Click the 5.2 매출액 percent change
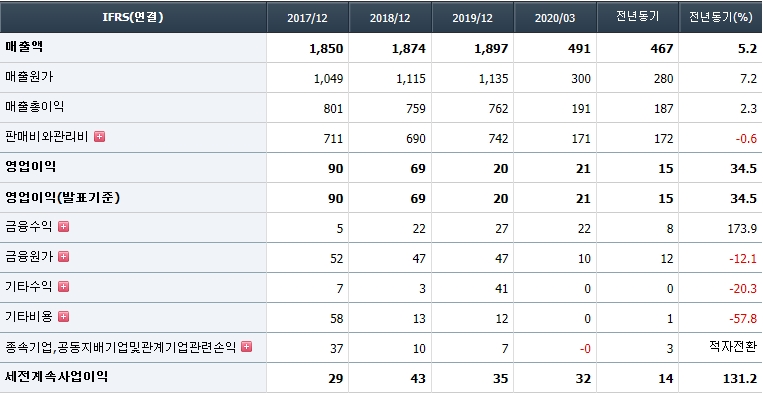Screen dimensions: 763x393 [747, 49]
